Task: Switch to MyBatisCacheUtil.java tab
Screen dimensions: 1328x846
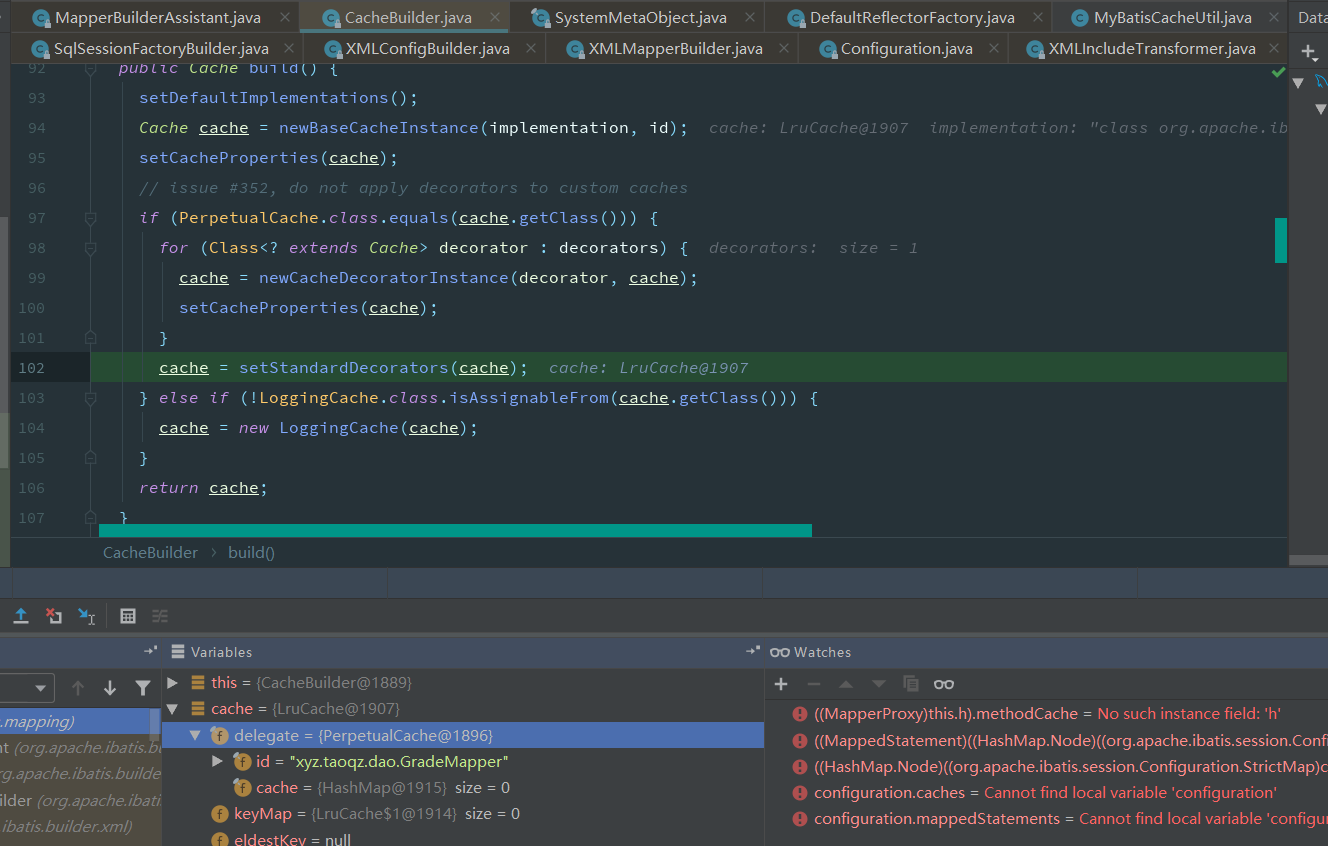Action: [1172, 17]
